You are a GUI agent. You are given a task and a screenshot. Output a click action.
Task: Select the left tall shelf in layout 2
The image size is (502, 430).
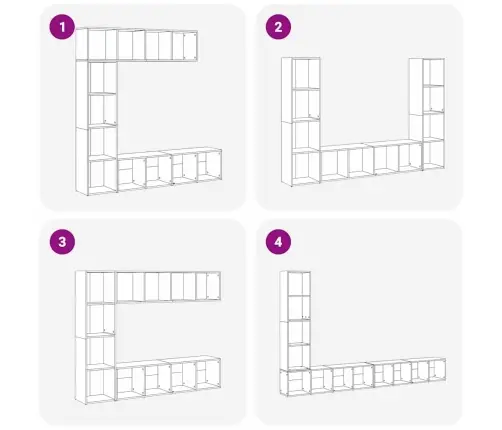click(x=301, y=122)
